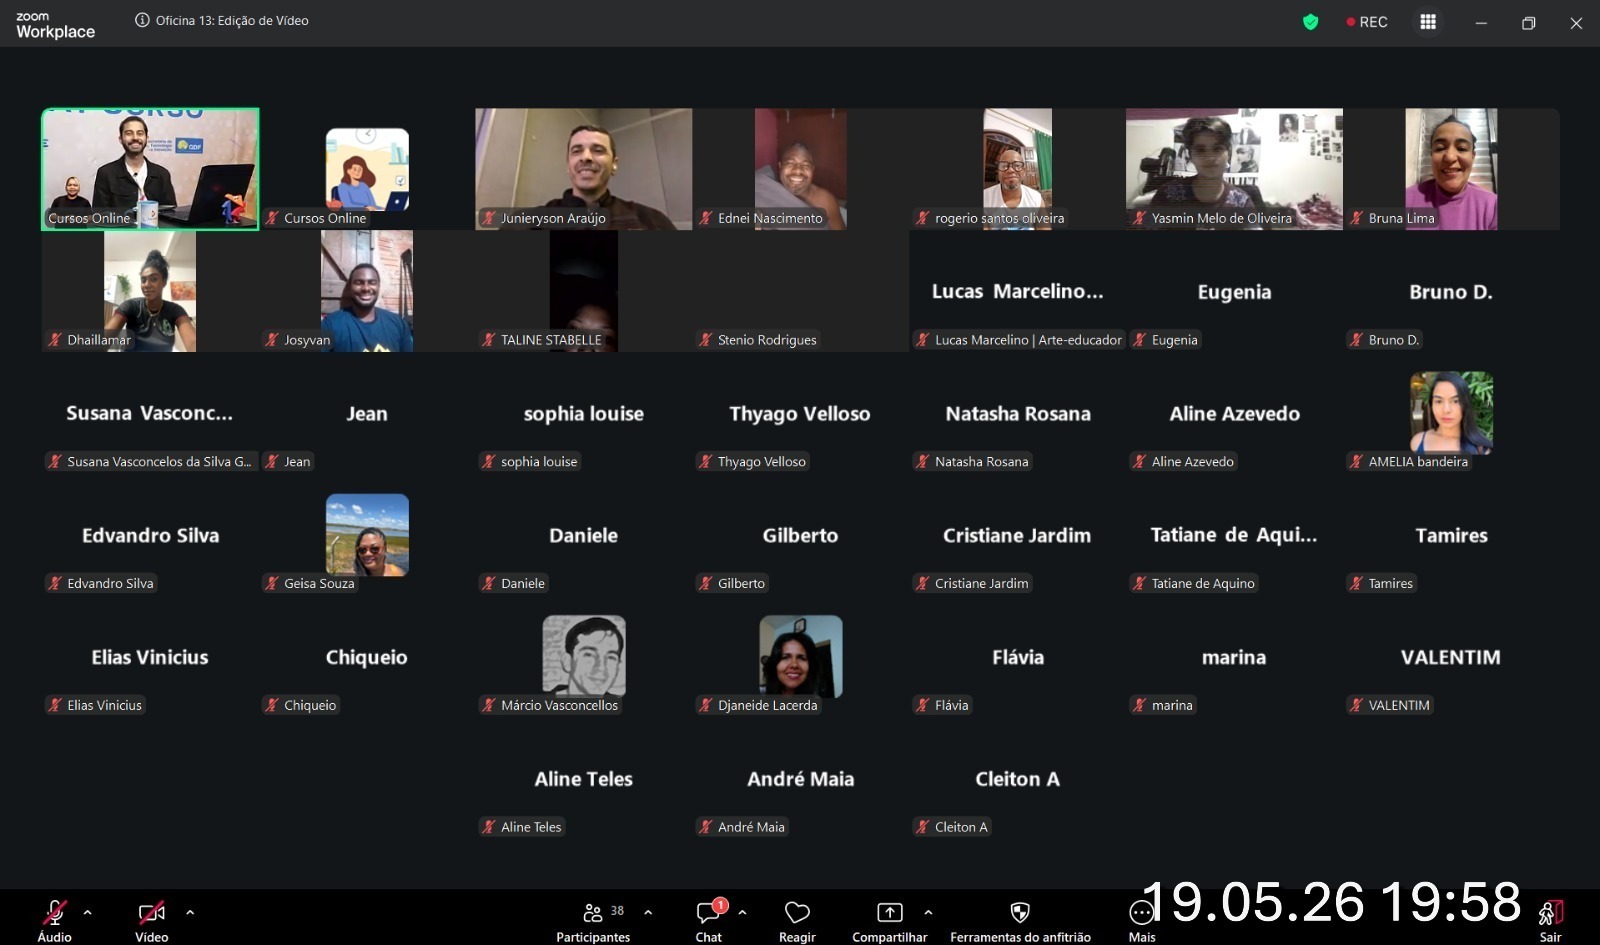Expand audio options arrow beside Áudio

(88, 912)
